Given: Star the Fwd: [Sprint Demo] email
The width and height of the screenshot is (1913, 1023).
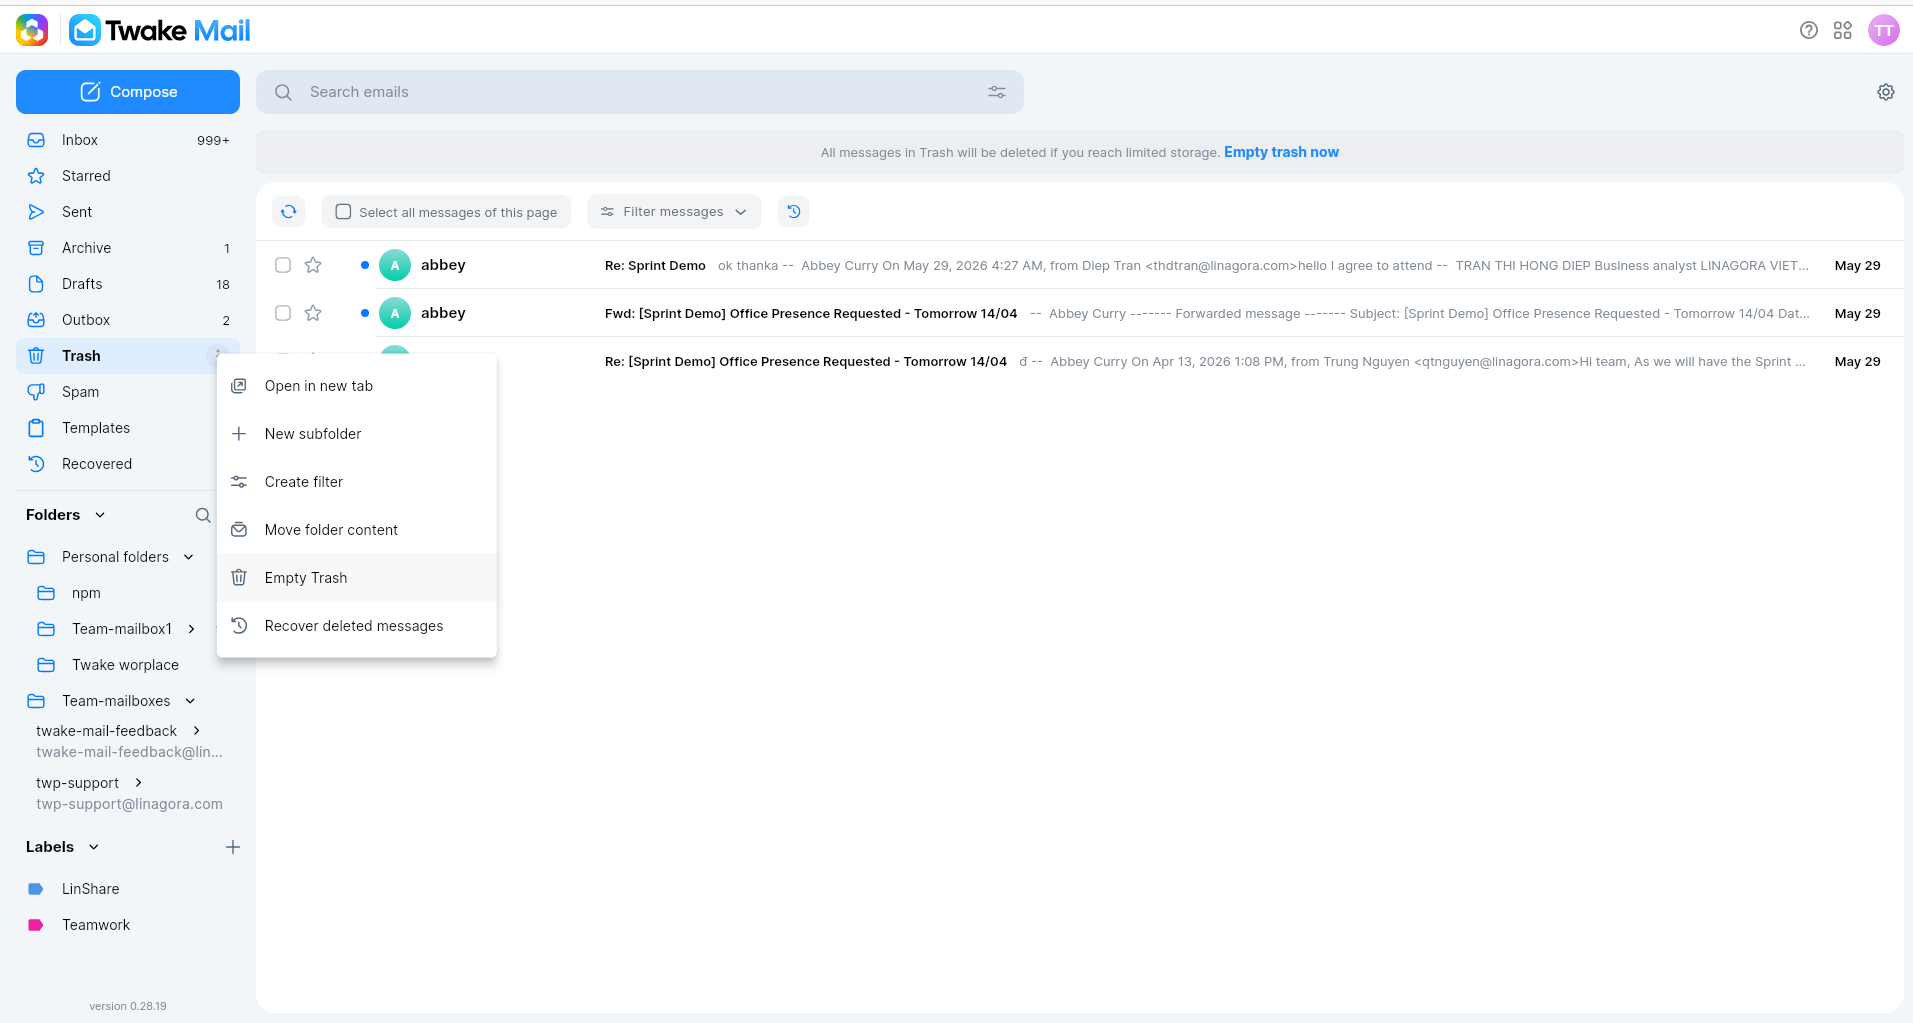Looking at the screenshot, I should (x=313, y=313).
